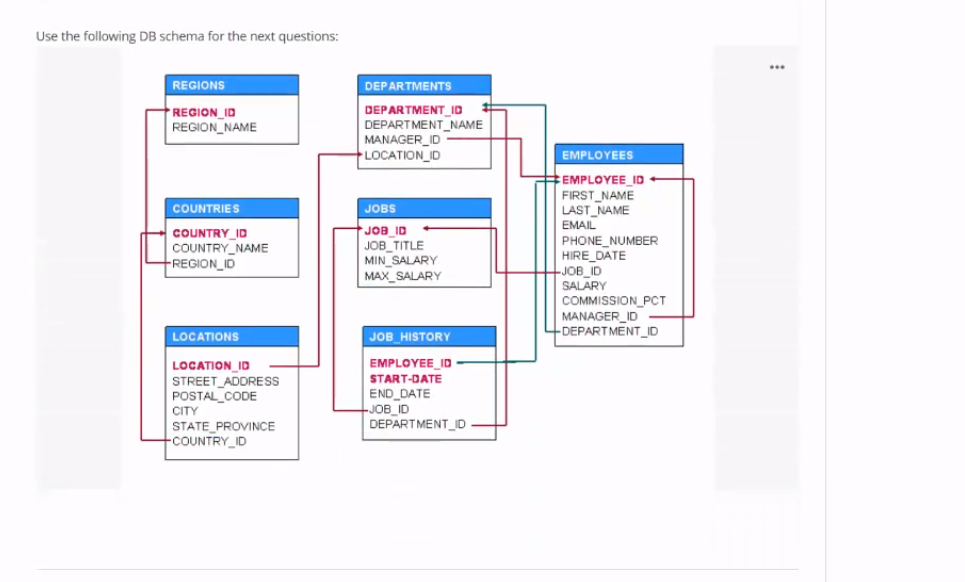Click the JOB_ID primary key in JOBS

click(x=385, y=230)
